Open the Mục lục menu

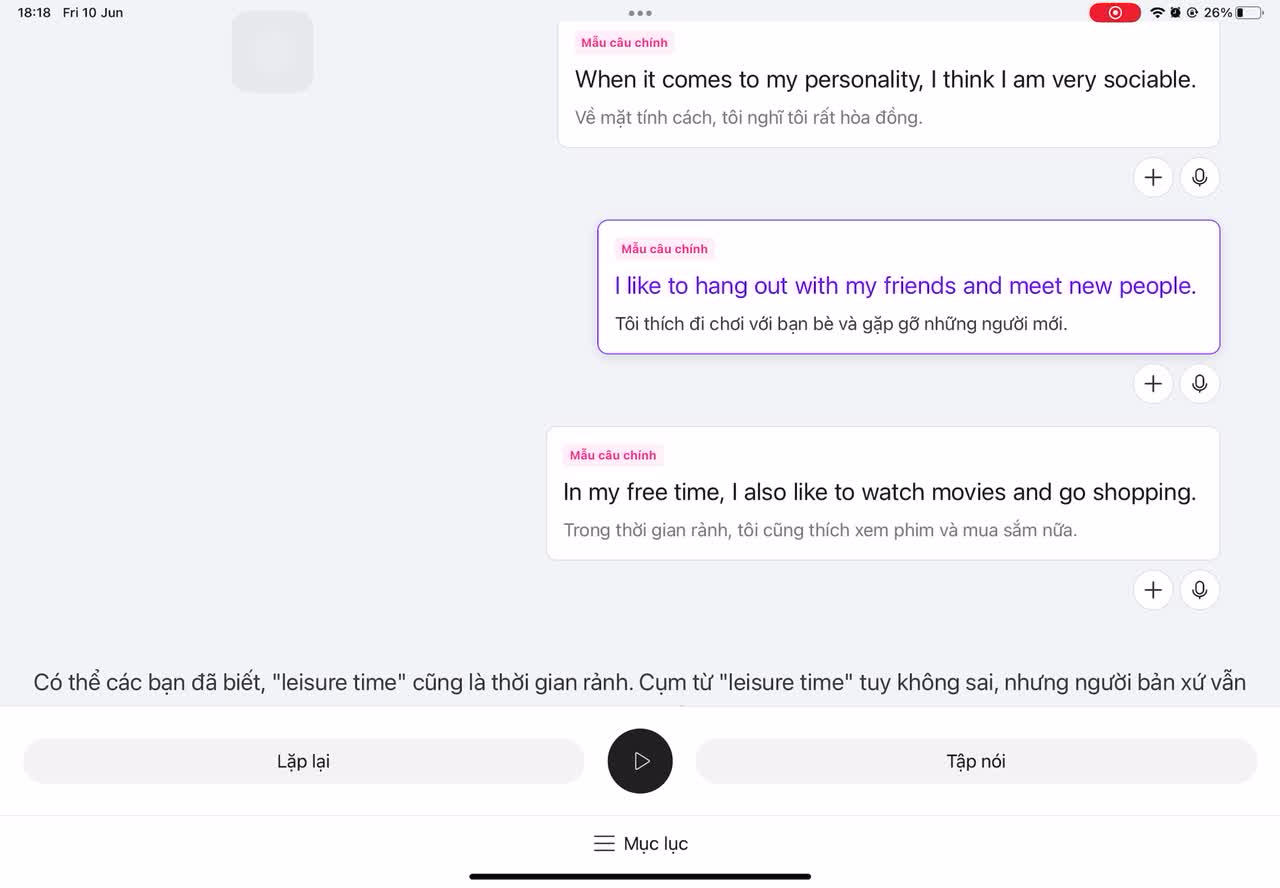click(640, 844)
